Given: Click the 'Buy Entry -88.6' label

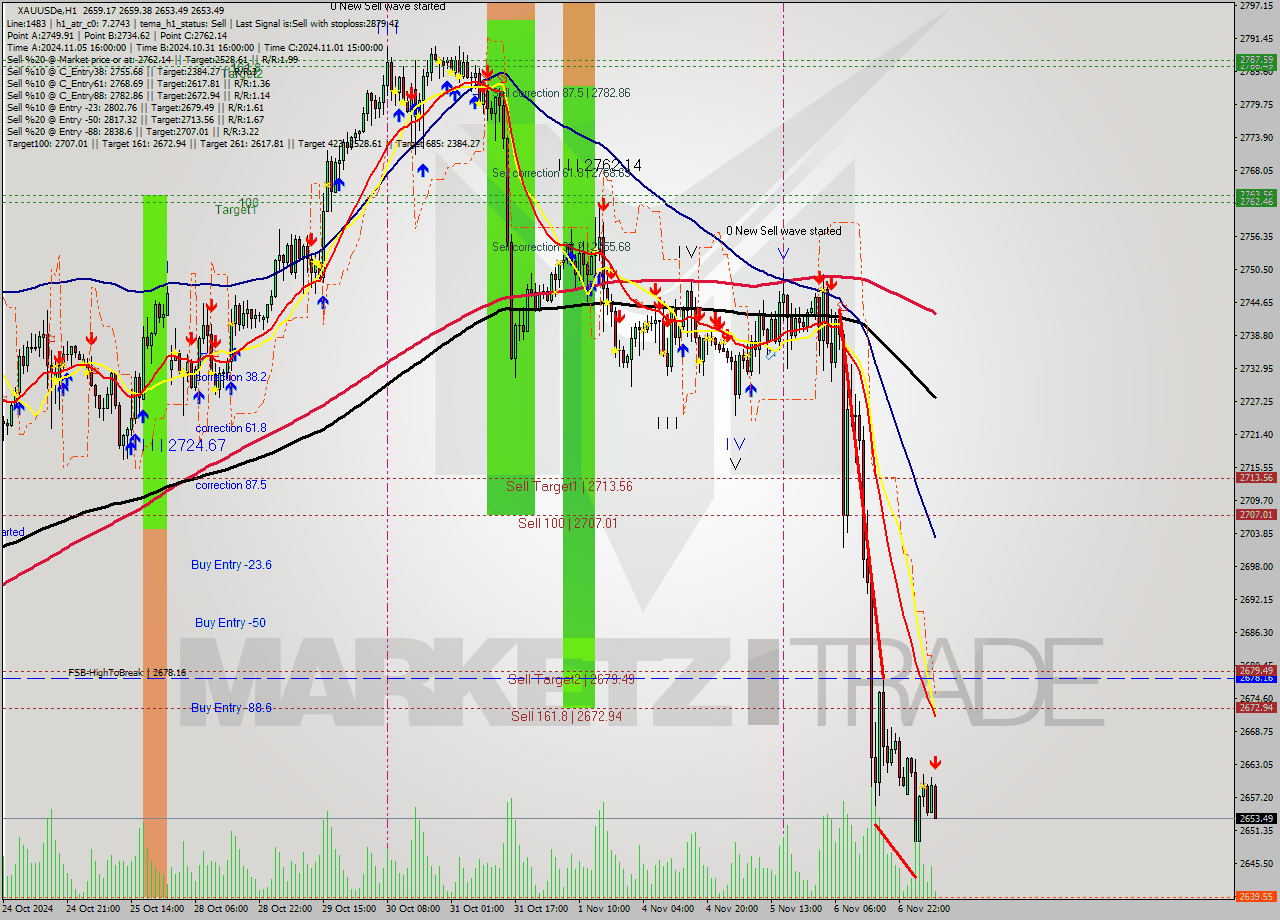Looking at the screenshot, I should (231, 708).
